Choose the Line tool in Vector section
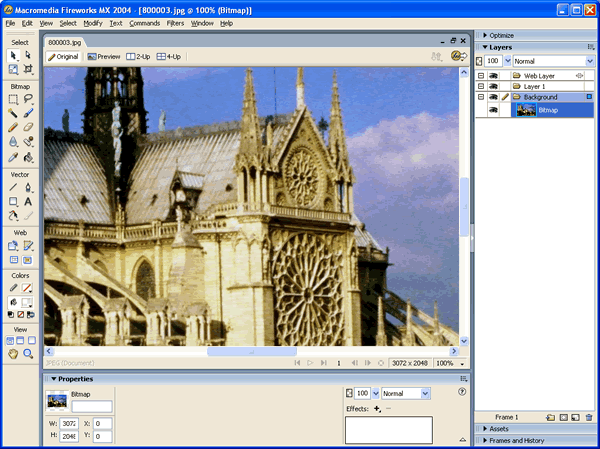600x449 pixels. pyautogui.click(x=13, y=187)
